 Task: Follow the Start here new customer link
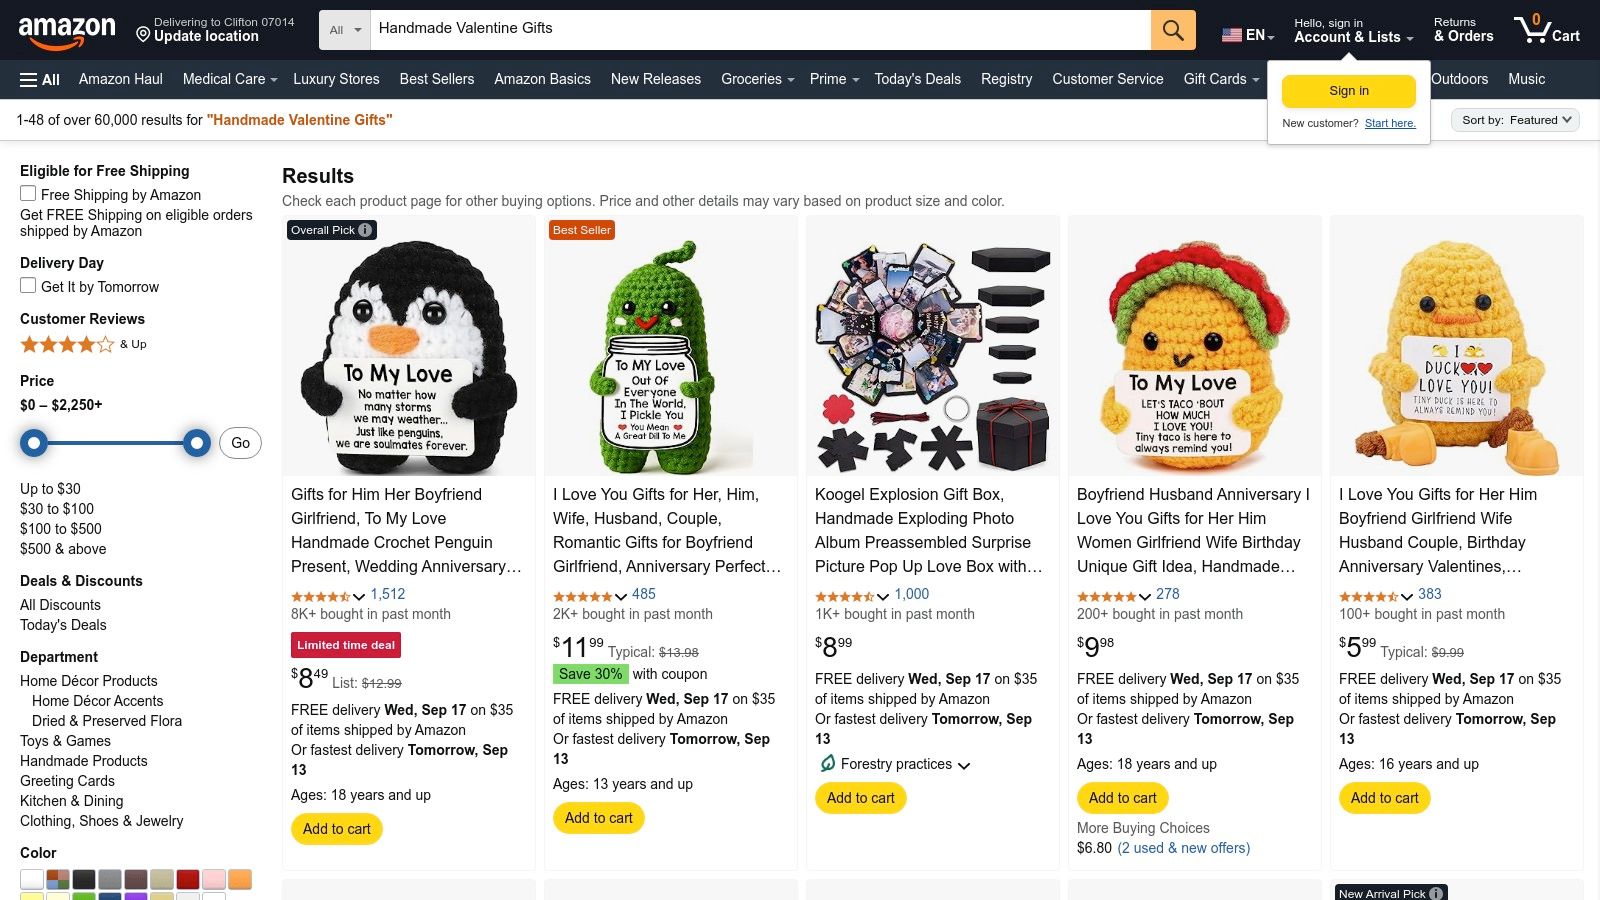coord(1390,123)
